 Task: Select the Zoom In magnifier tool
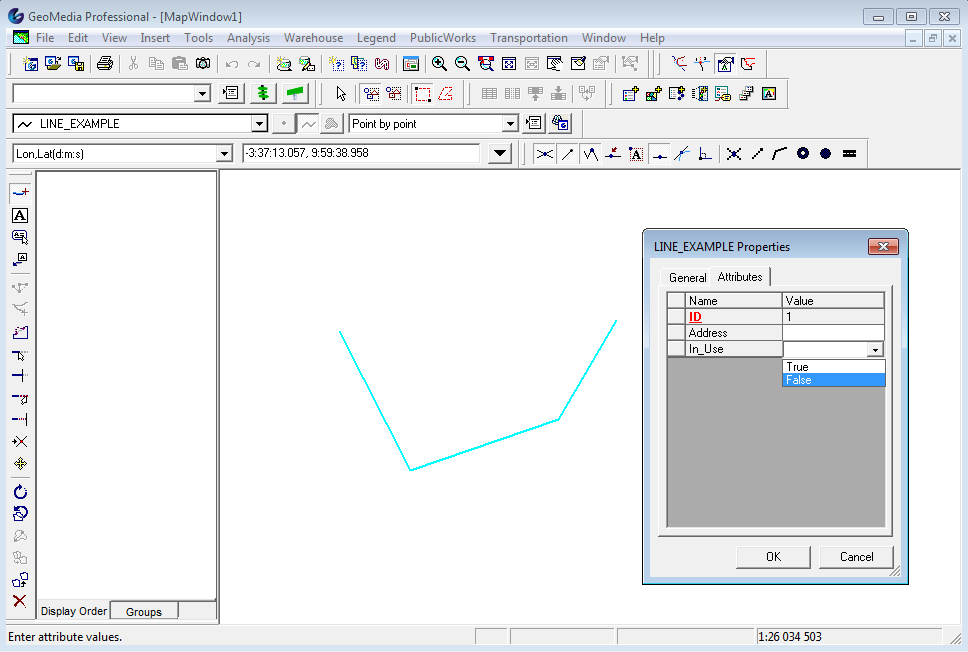point(440,63)
